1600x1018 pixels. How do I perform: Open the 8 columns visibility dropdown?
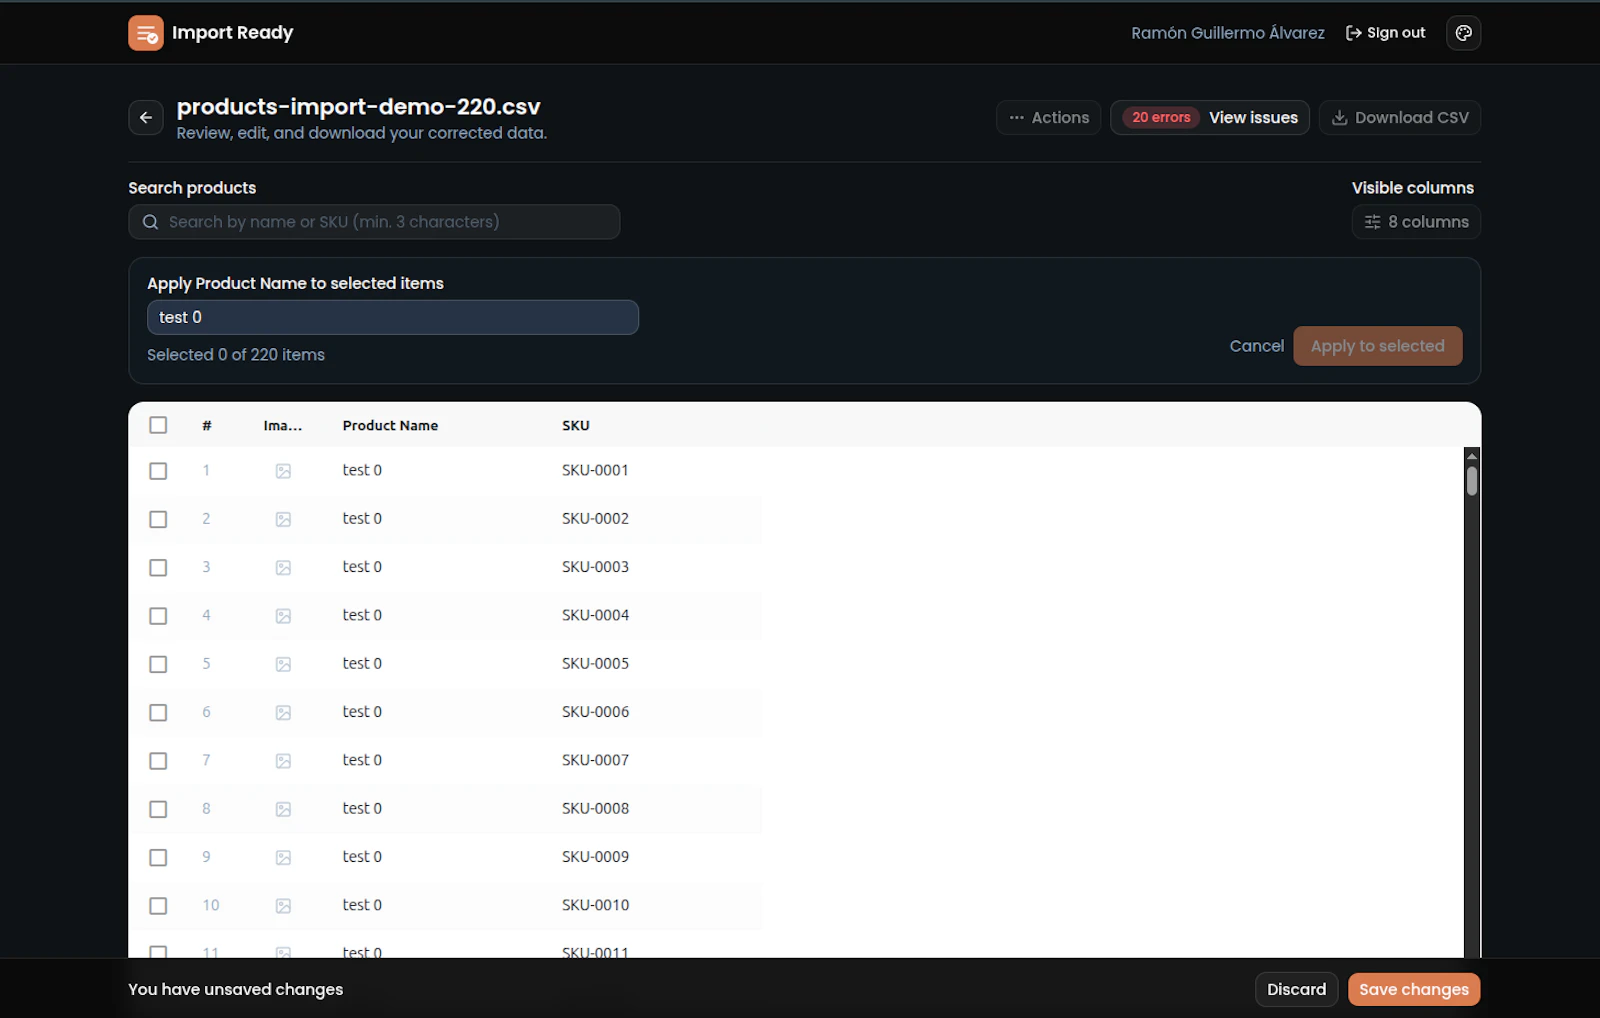pyautogui.click(x=1416, y=222)
